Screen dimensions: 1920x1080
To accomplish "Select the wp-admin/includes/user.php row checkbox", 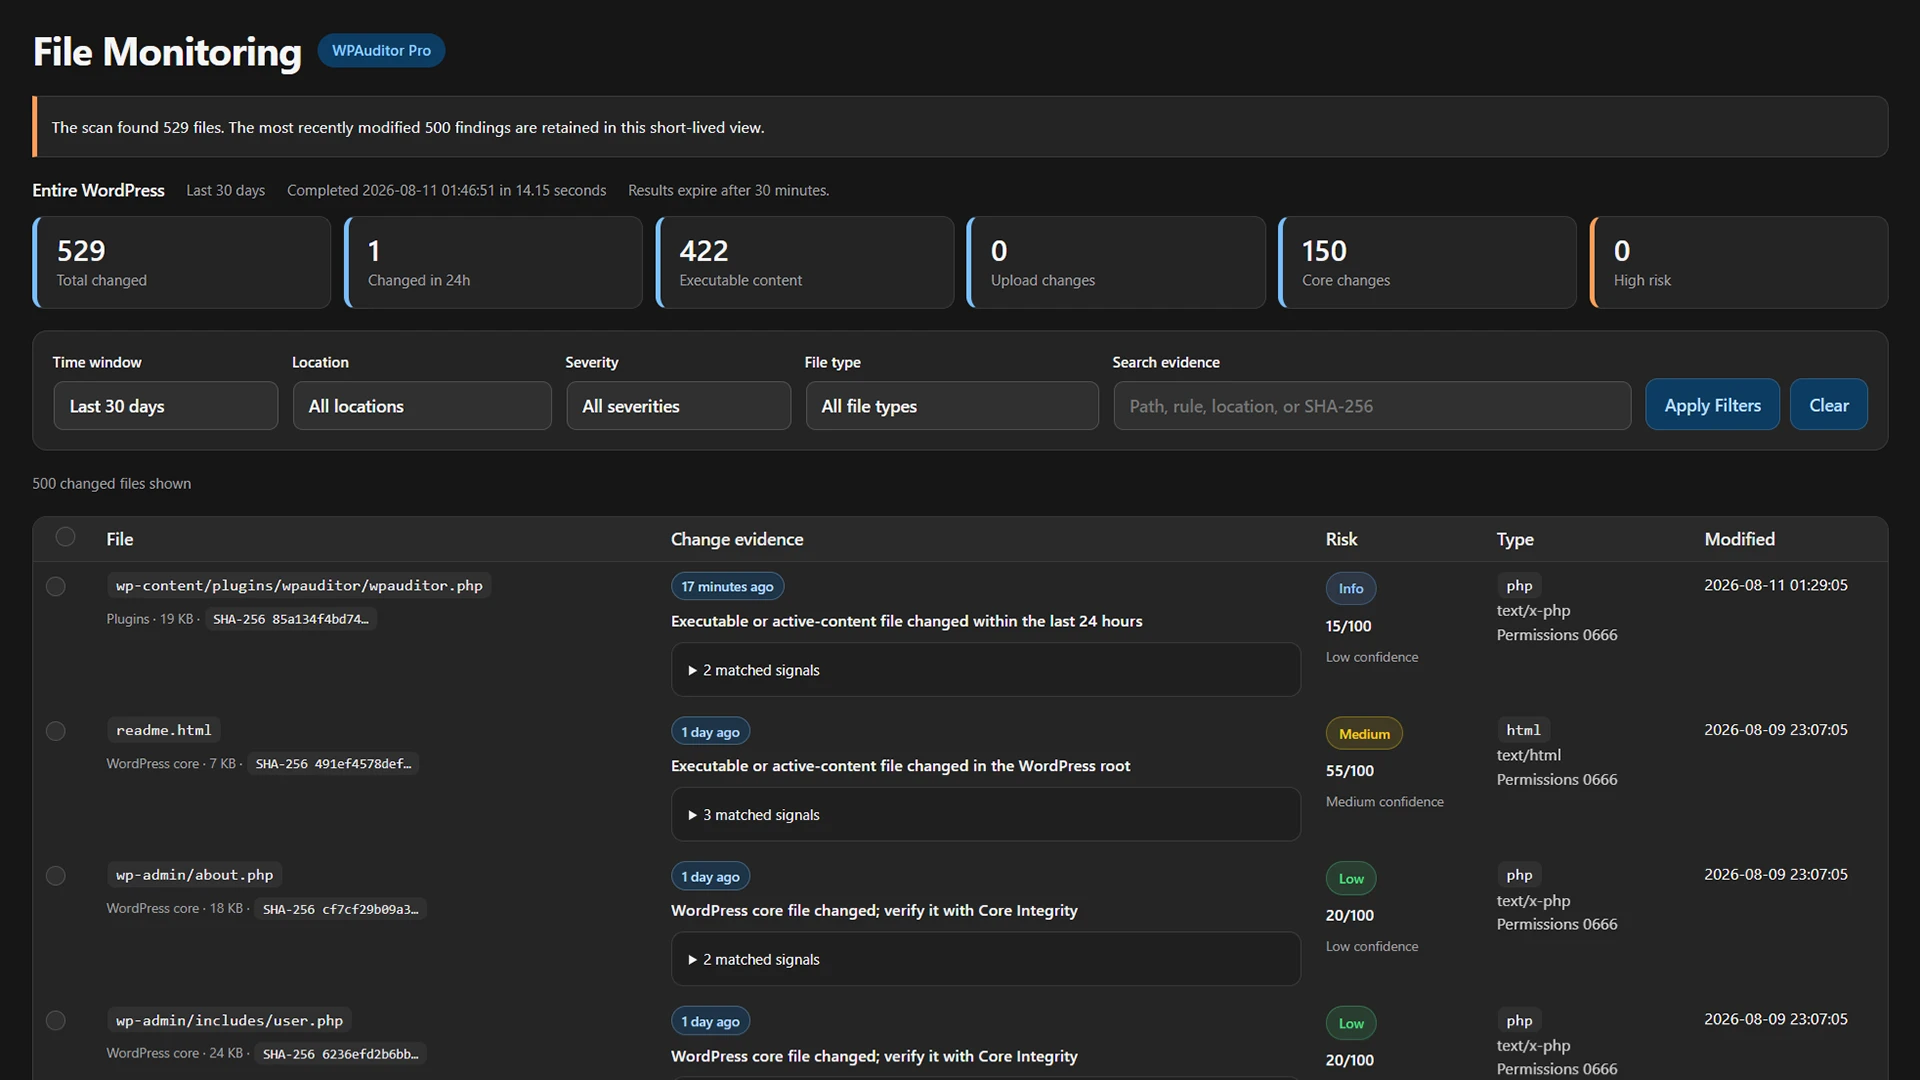I will click(x=56, y=1021).
